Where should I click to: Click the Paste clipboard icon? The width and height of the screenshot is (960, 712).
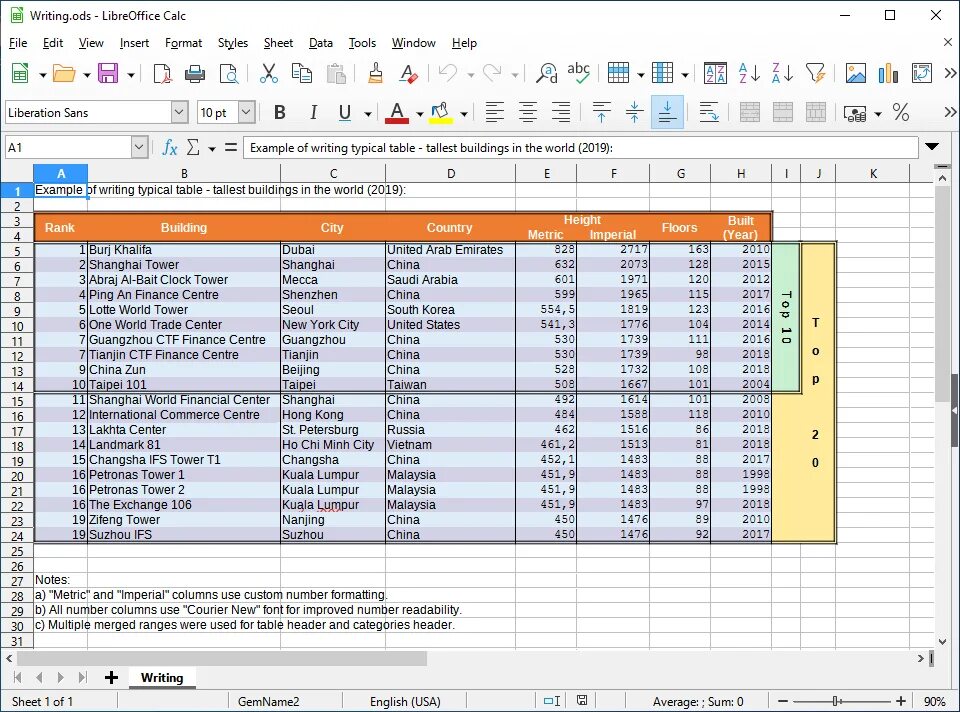coord(336,74)
